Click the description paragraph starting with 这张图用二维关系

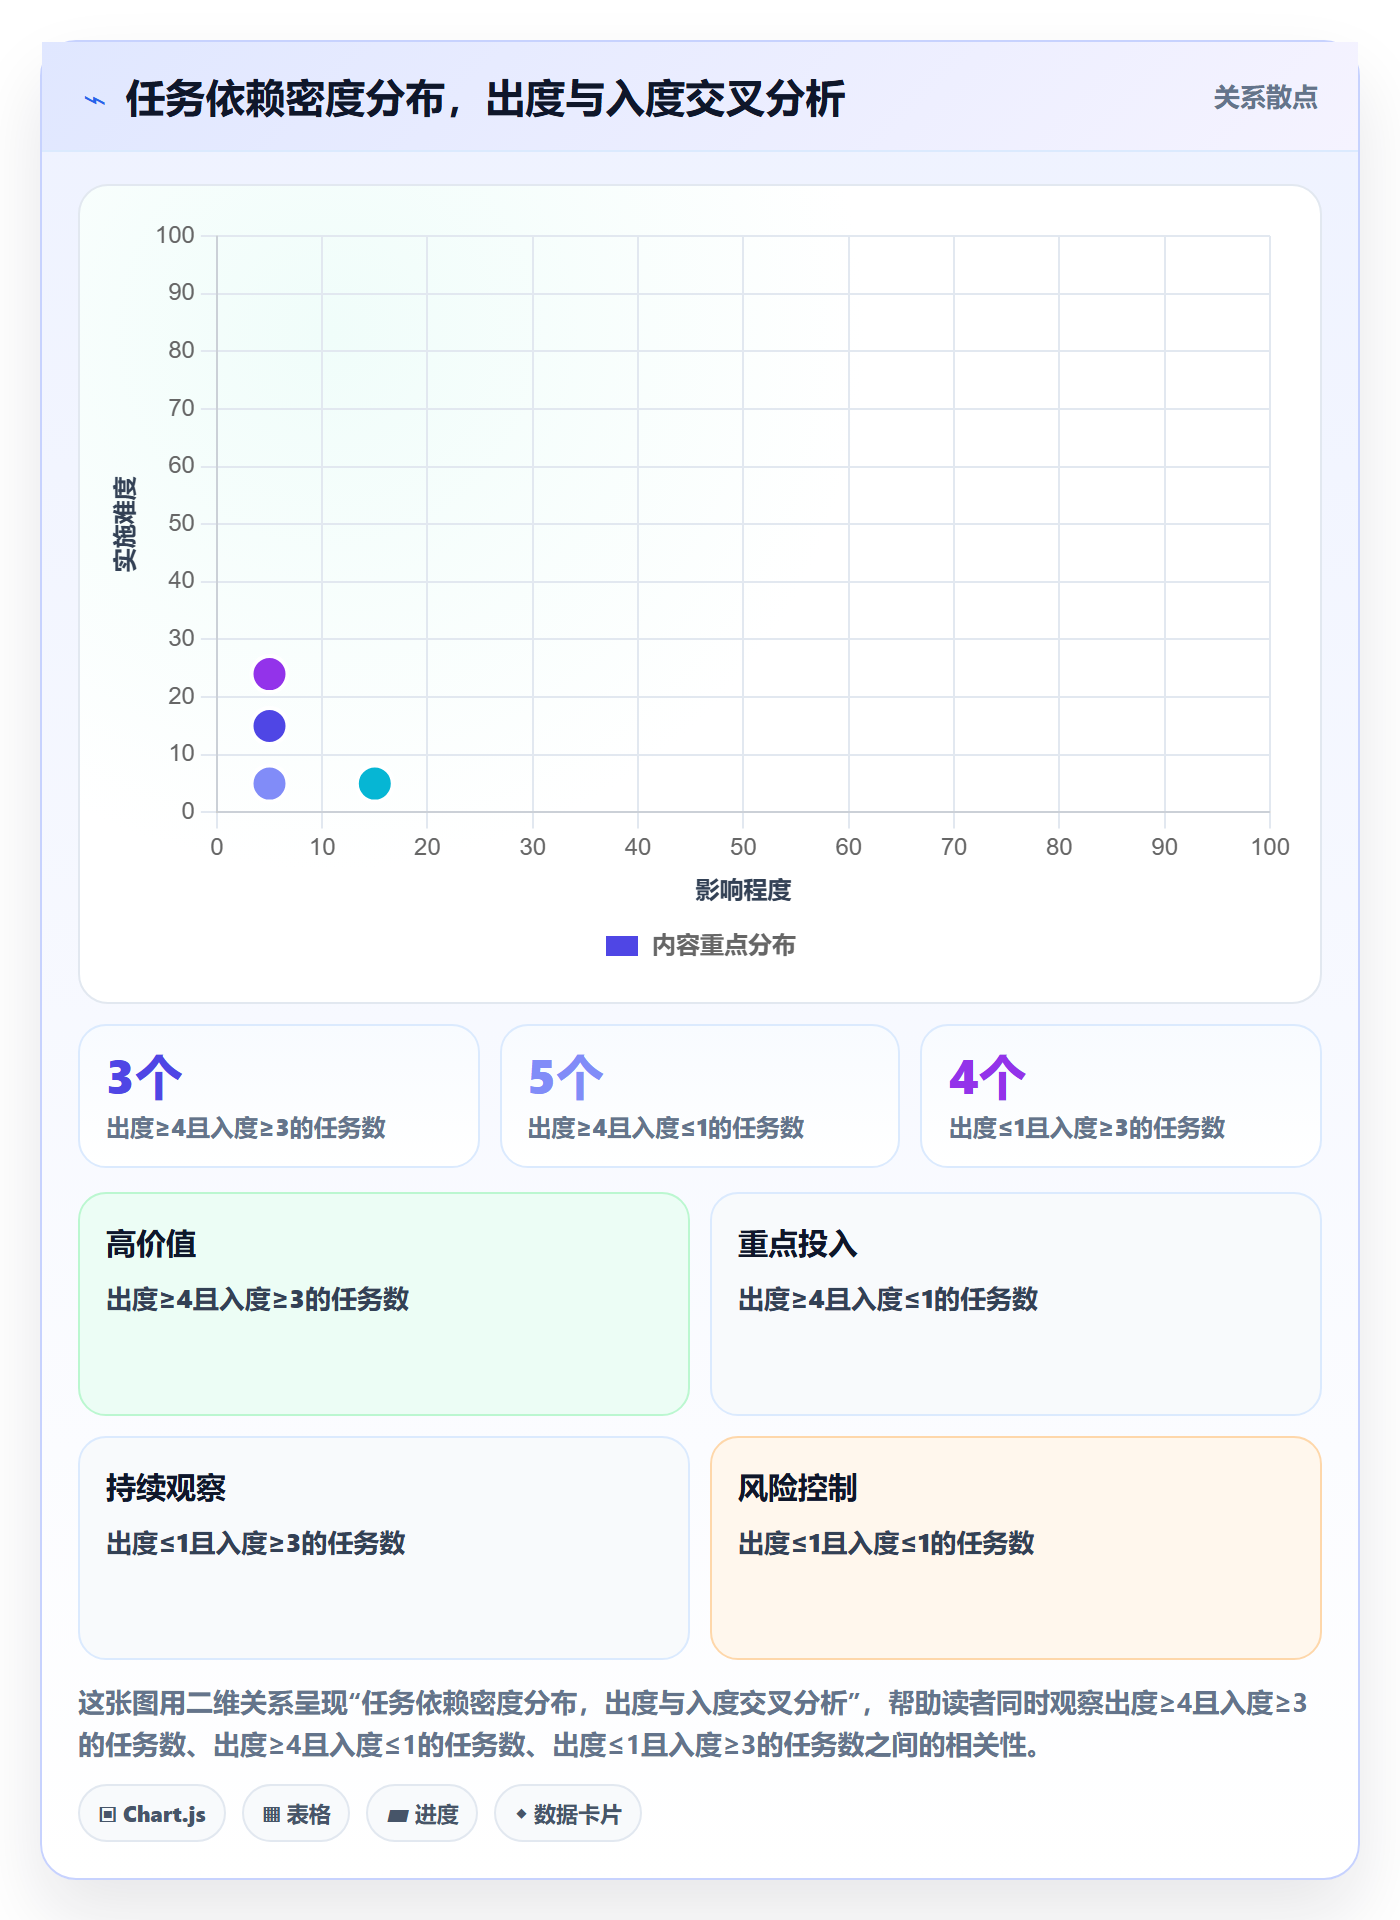(x=693, y=1724)
